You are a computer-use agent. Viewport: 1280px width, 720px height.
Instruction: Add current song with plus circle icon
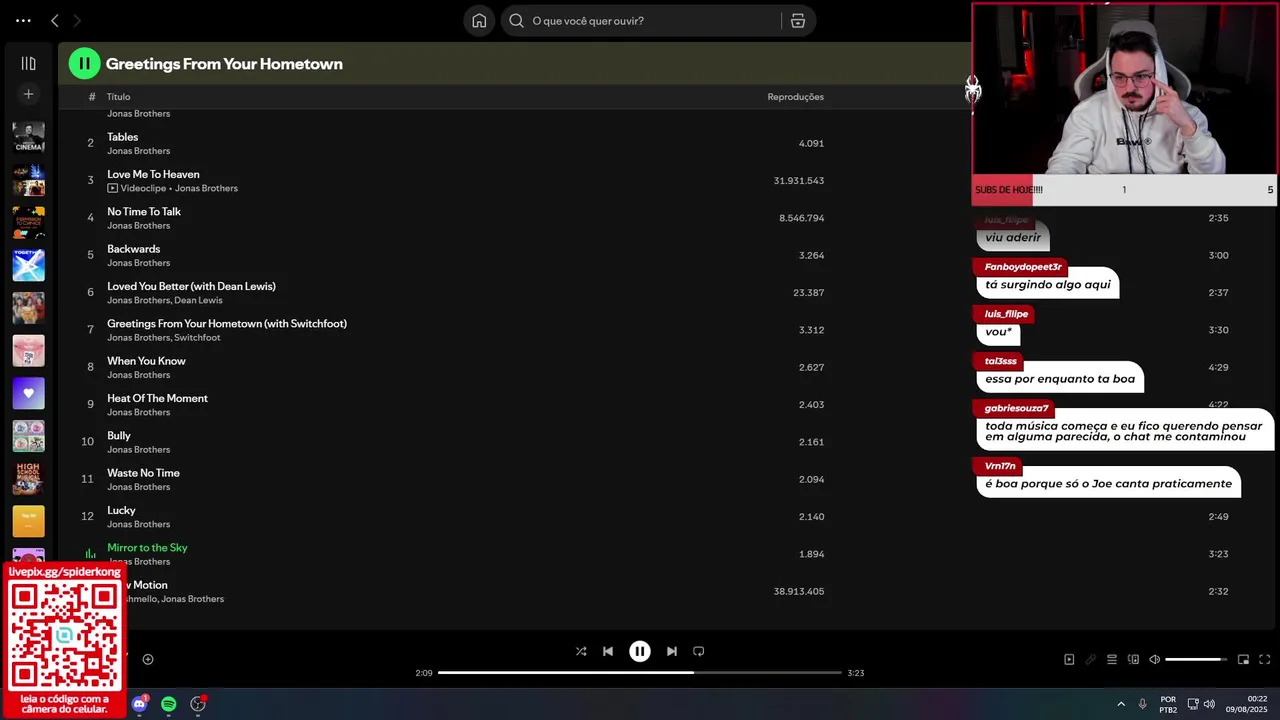pyautogui.click(x=148, y=659)
